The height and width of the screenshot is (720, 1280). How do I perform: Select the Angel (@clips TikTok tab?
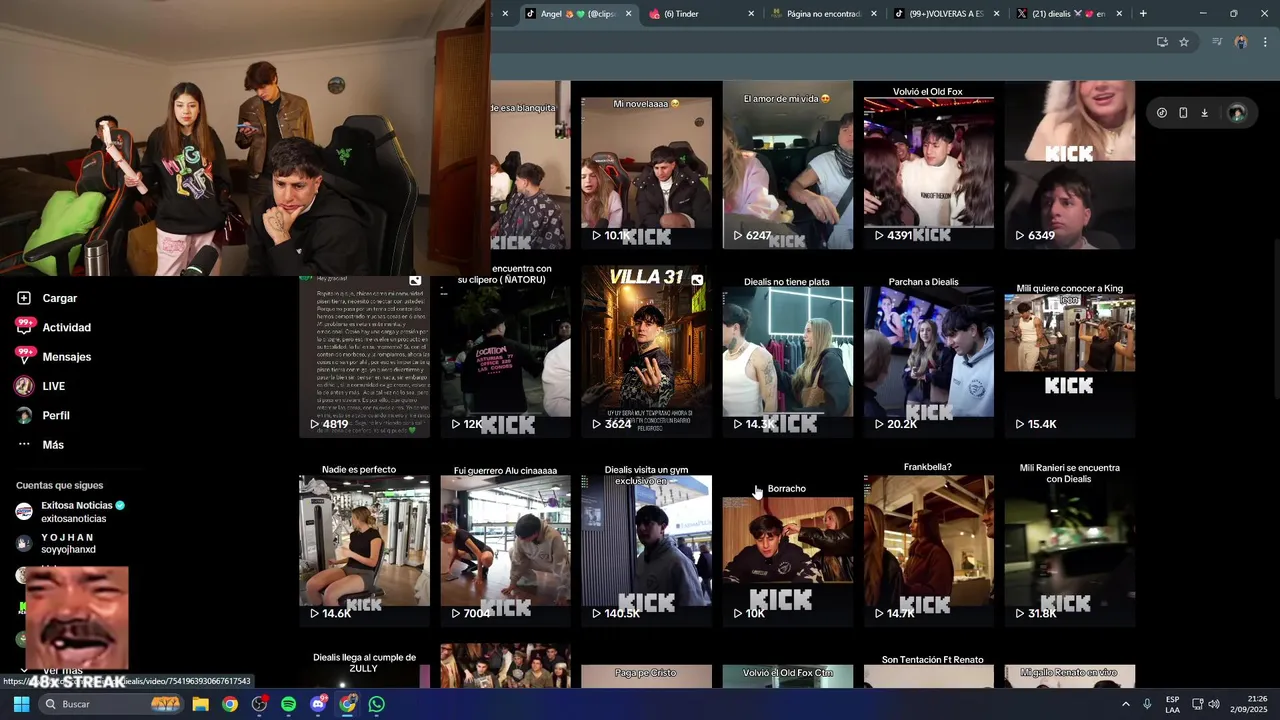coord(580,14)
